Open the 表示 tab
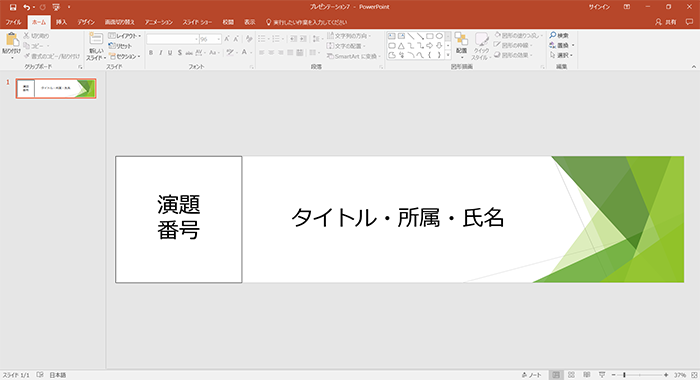700x380 pixels. click(x=250, y=22)
